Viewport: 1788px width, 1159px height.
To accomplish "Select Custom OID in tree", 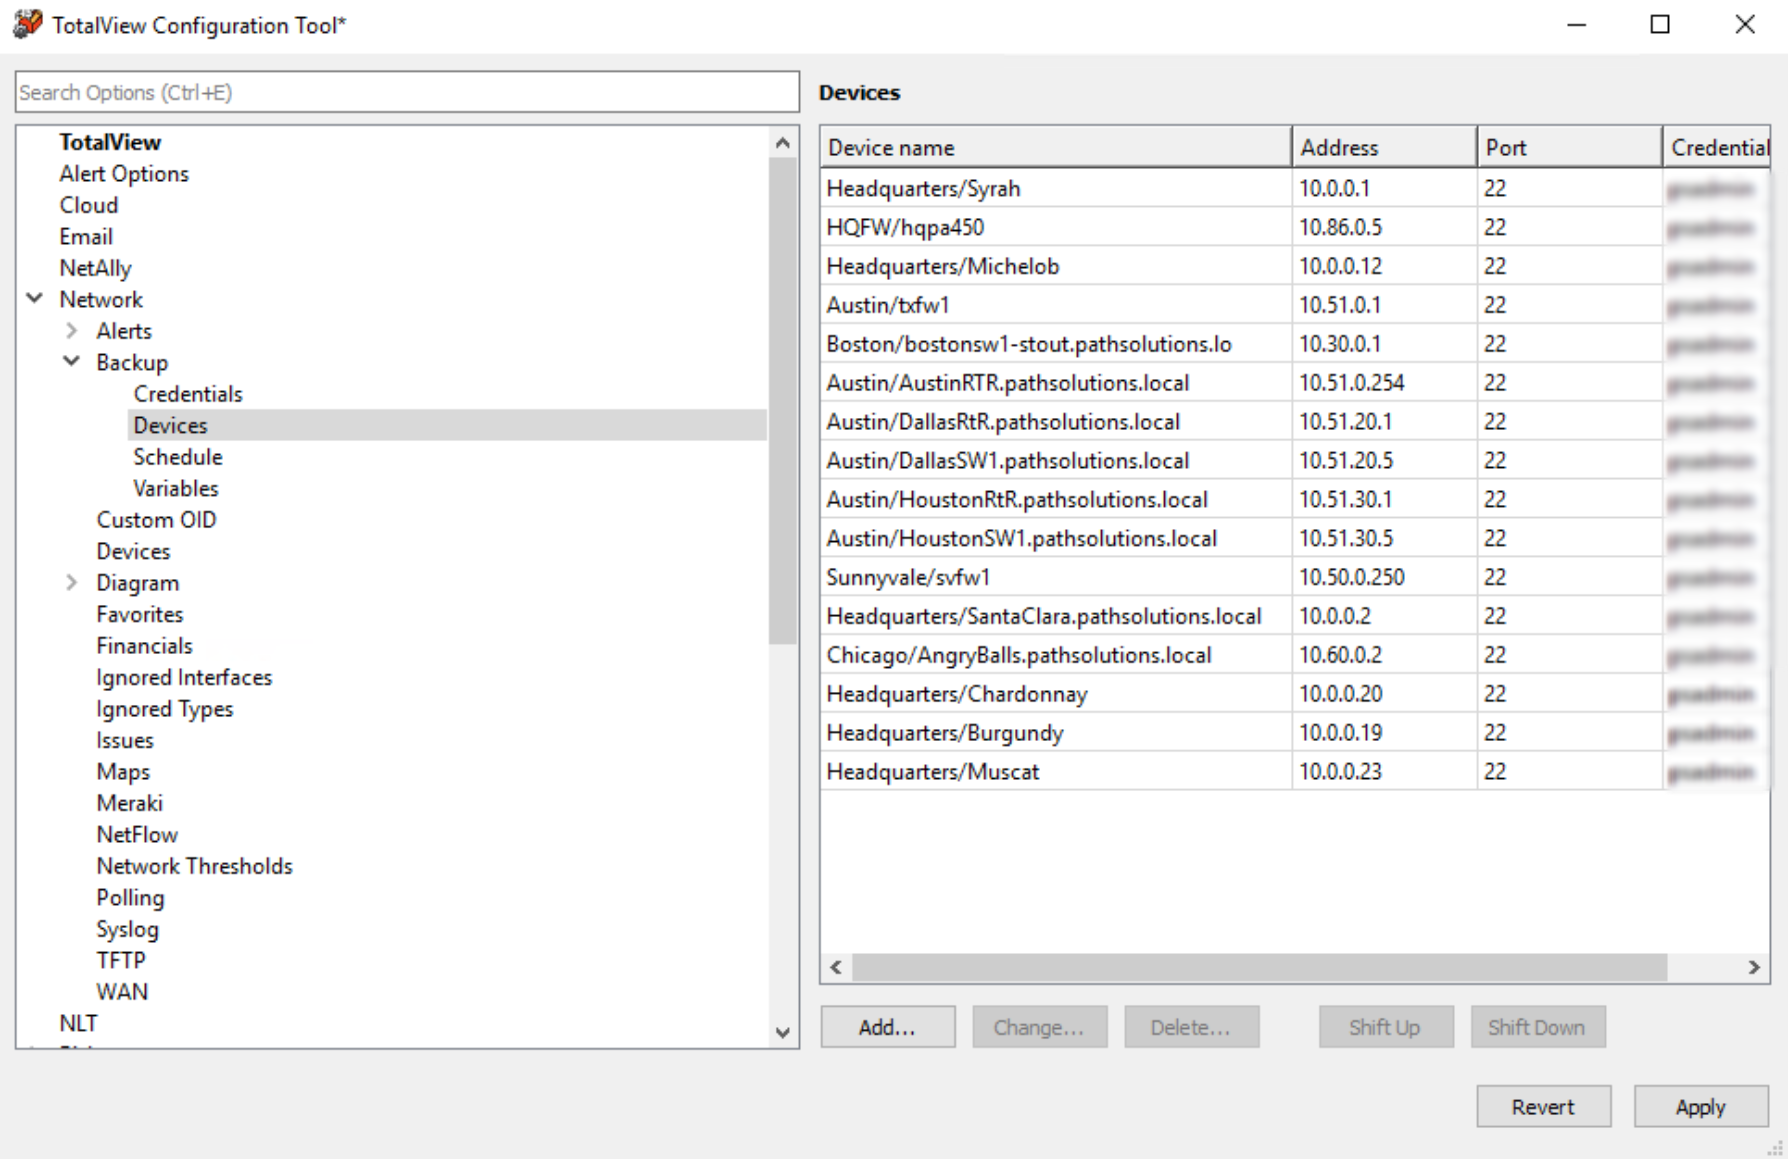I will coord(156,520).
